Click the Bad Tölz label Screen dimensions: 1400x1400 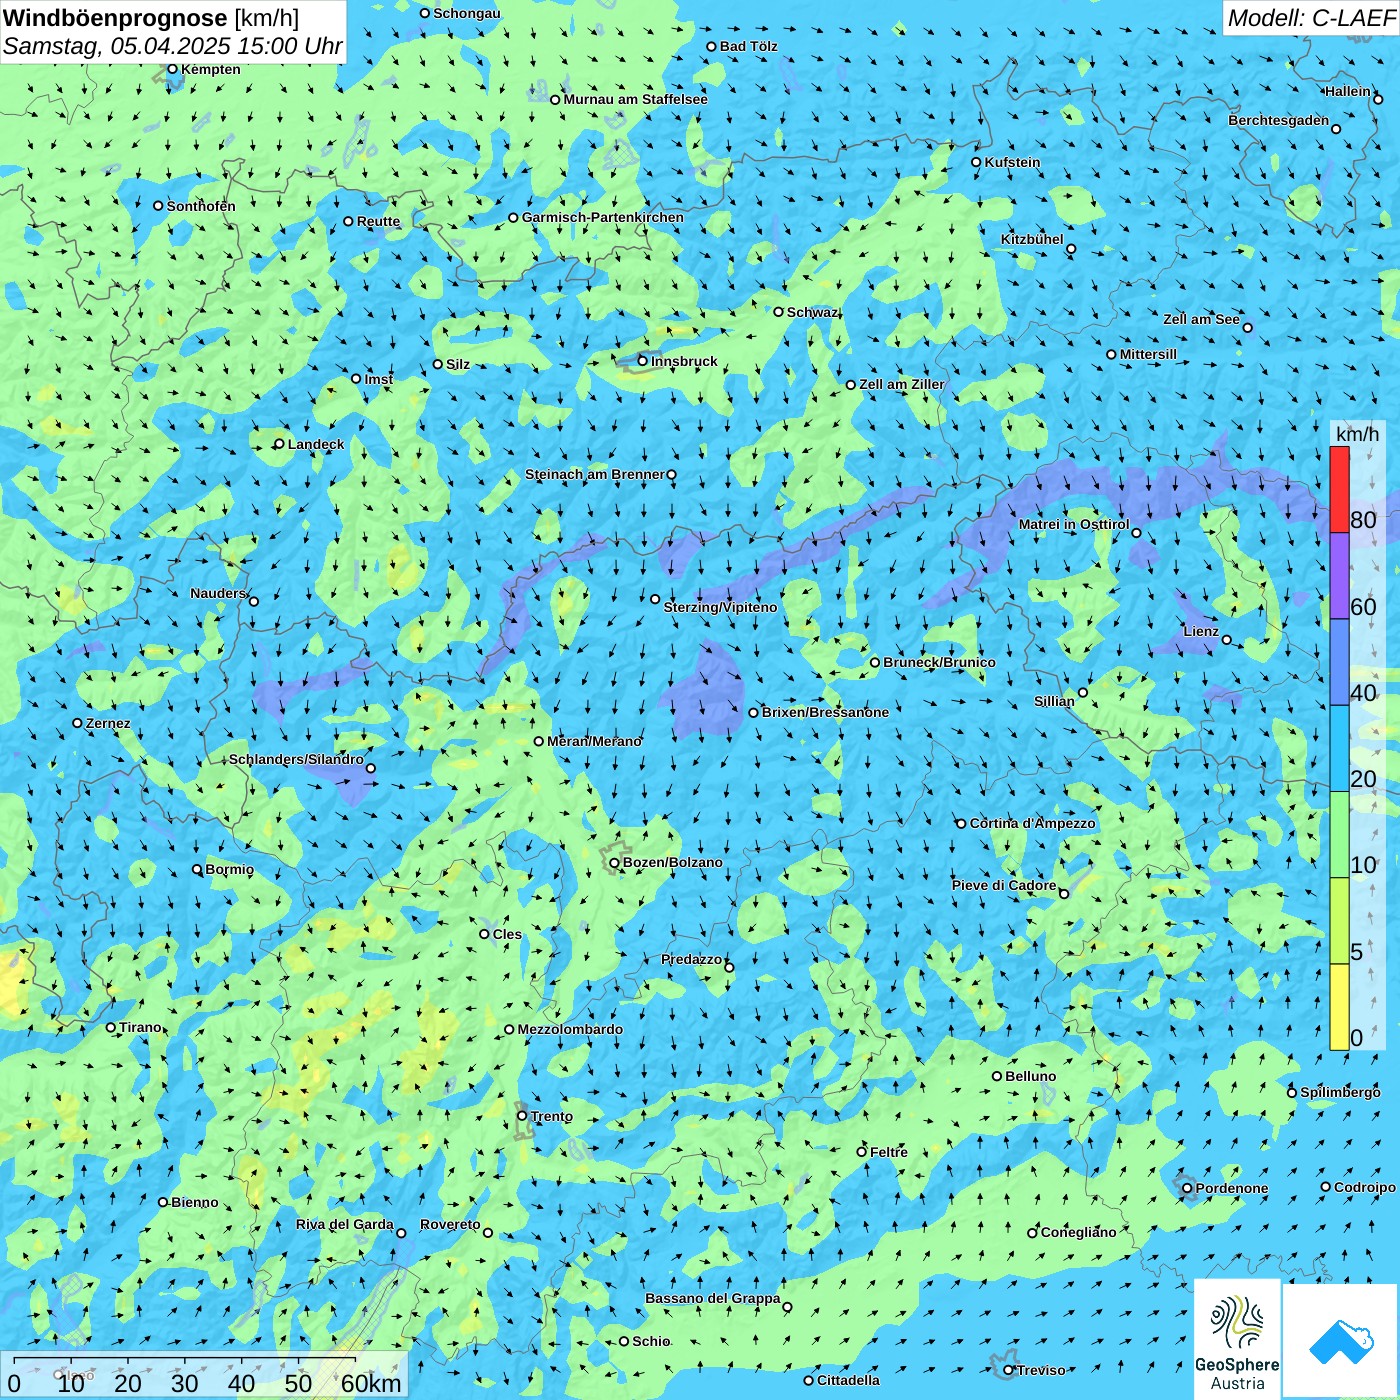pyautogui.click(x=748, y=46)
